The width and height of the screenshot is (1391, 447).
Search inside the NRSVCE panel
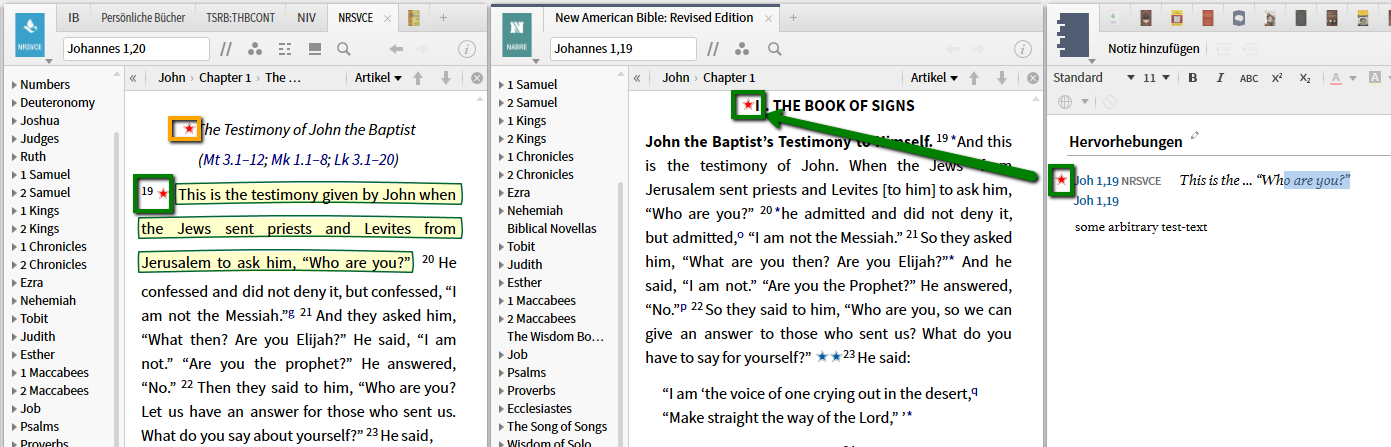343,49
